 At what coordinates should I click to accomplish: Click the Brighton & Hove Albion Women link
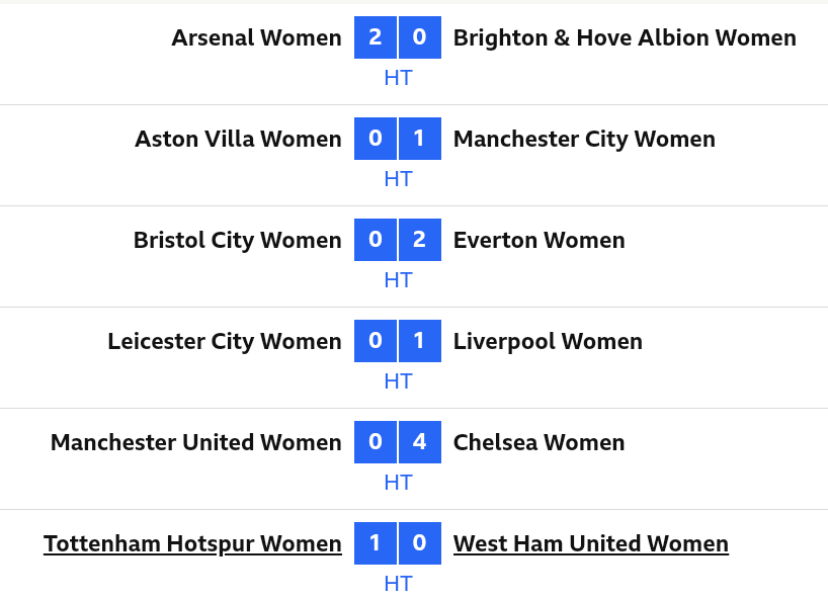tap(625, 37)
